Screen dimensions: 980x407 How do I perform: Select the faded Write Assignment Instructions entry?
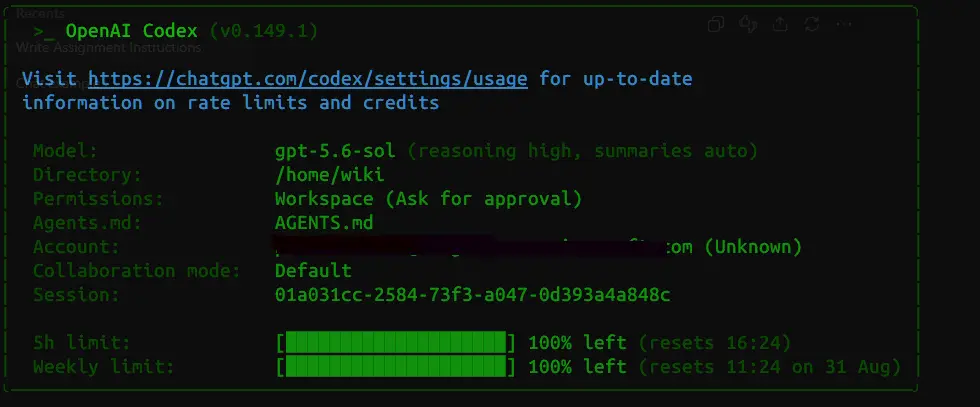click(108, 48)
